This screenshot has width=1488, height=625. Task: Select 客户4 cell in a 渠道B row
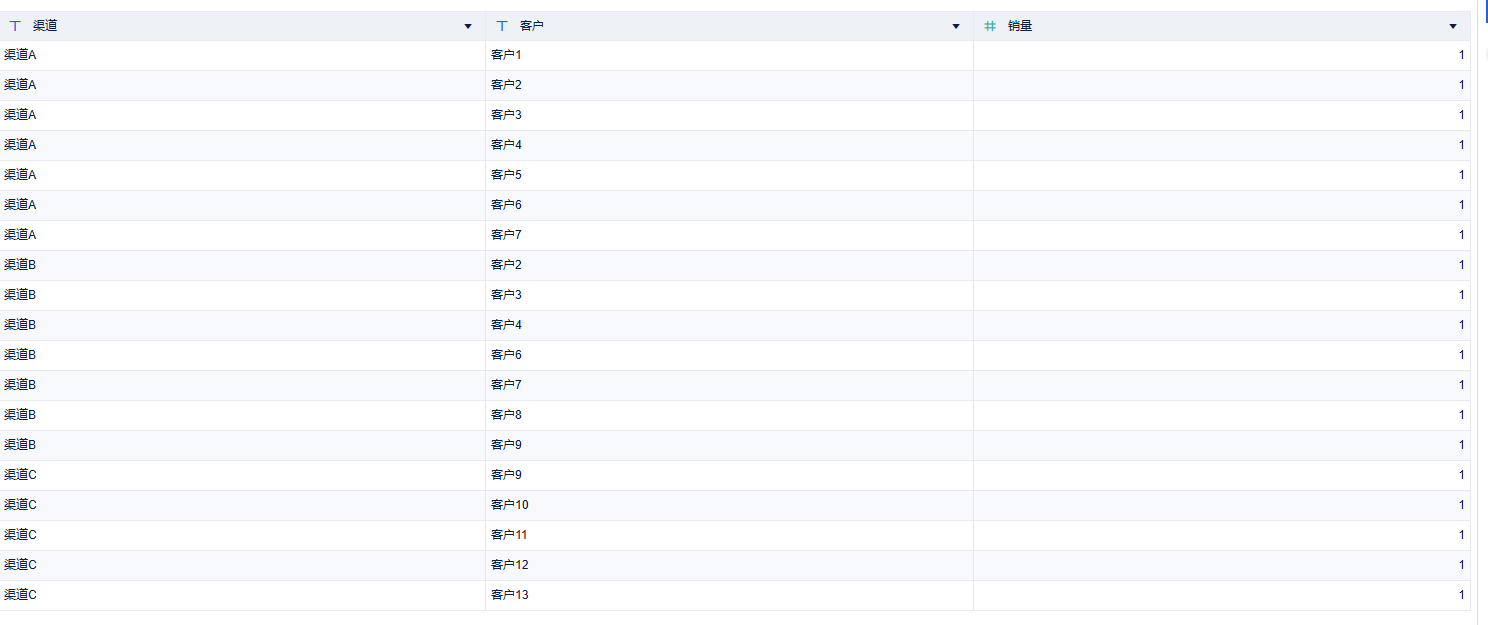729,325
